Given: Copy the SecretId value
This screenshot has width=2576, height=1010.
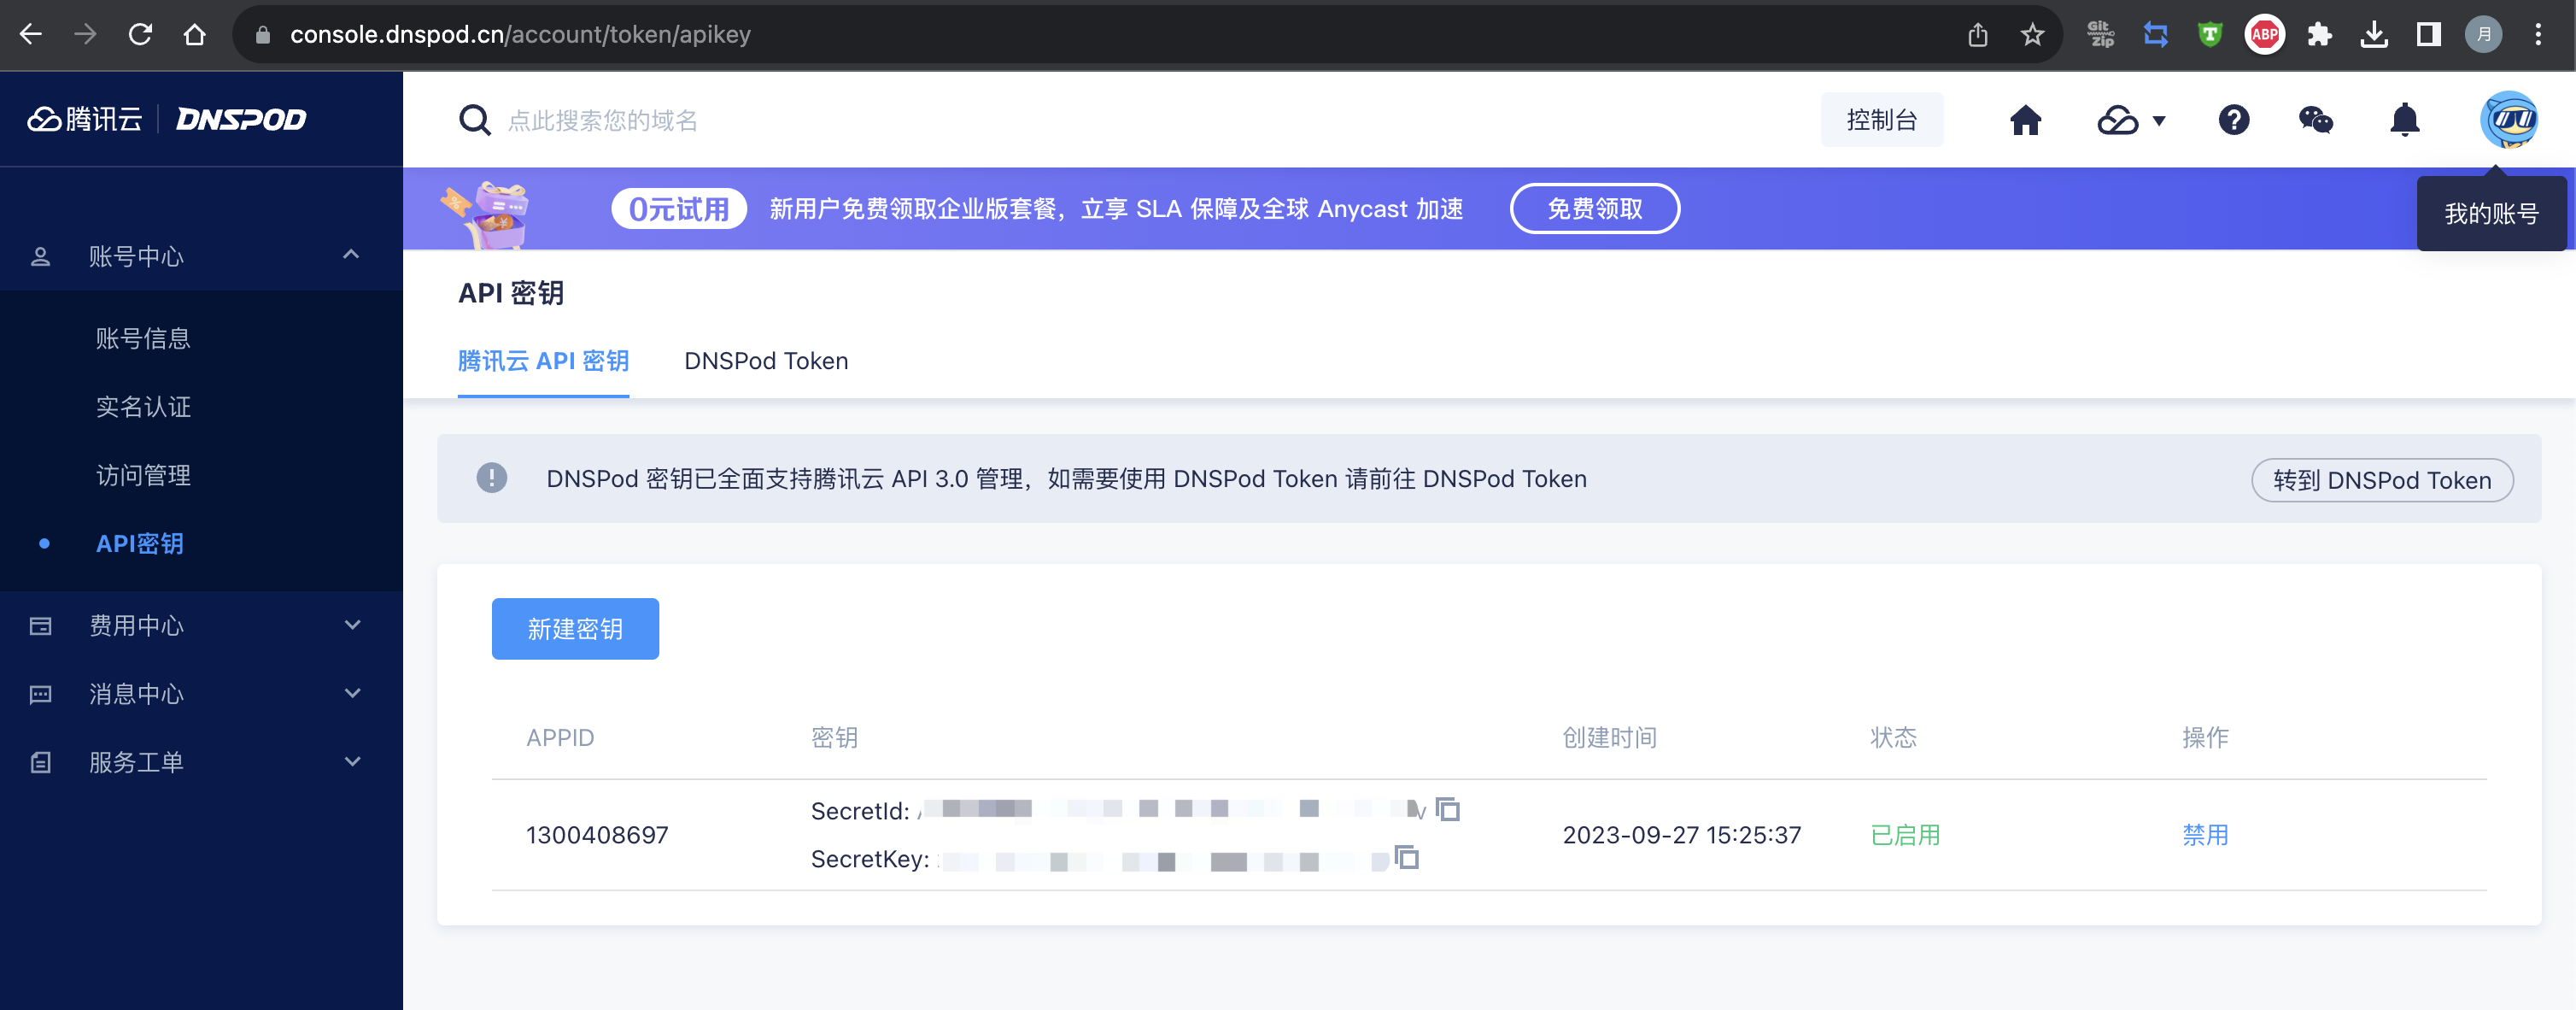Looking at the screenshot, I should click(1448, 808).
